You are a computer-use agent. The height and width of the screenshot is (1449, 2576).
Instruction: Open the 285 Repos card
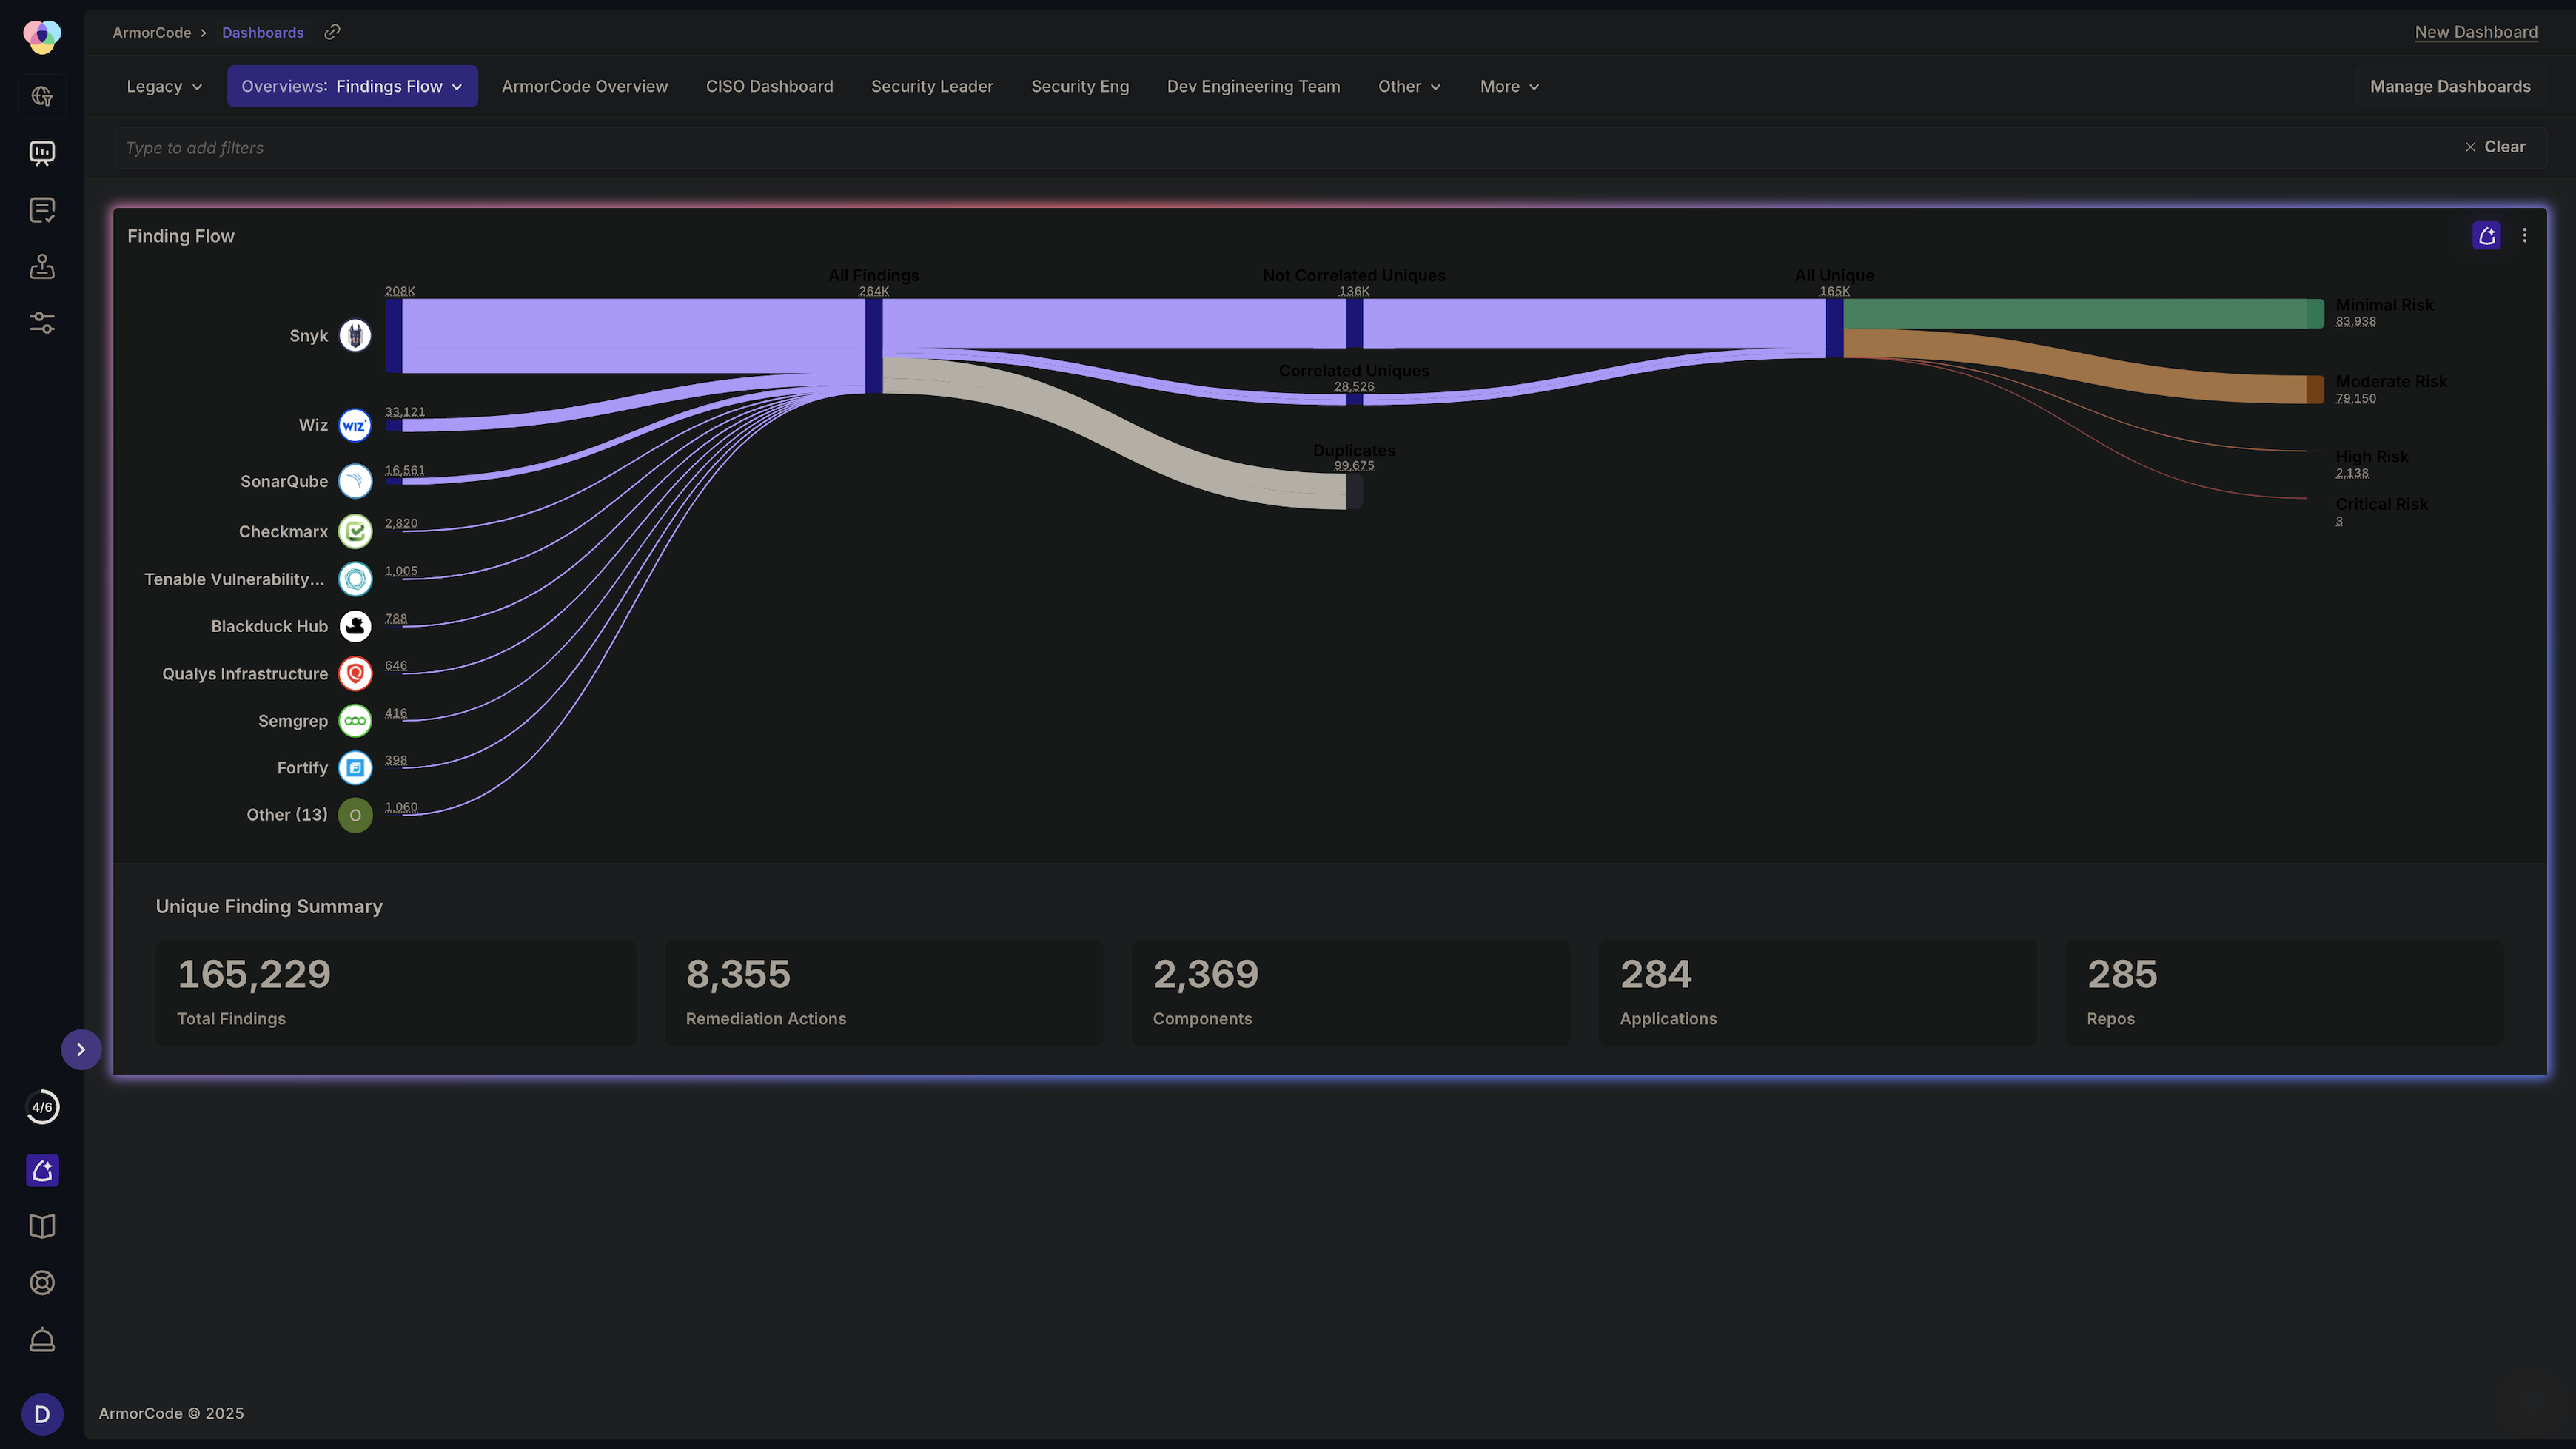coord(2285,993)
